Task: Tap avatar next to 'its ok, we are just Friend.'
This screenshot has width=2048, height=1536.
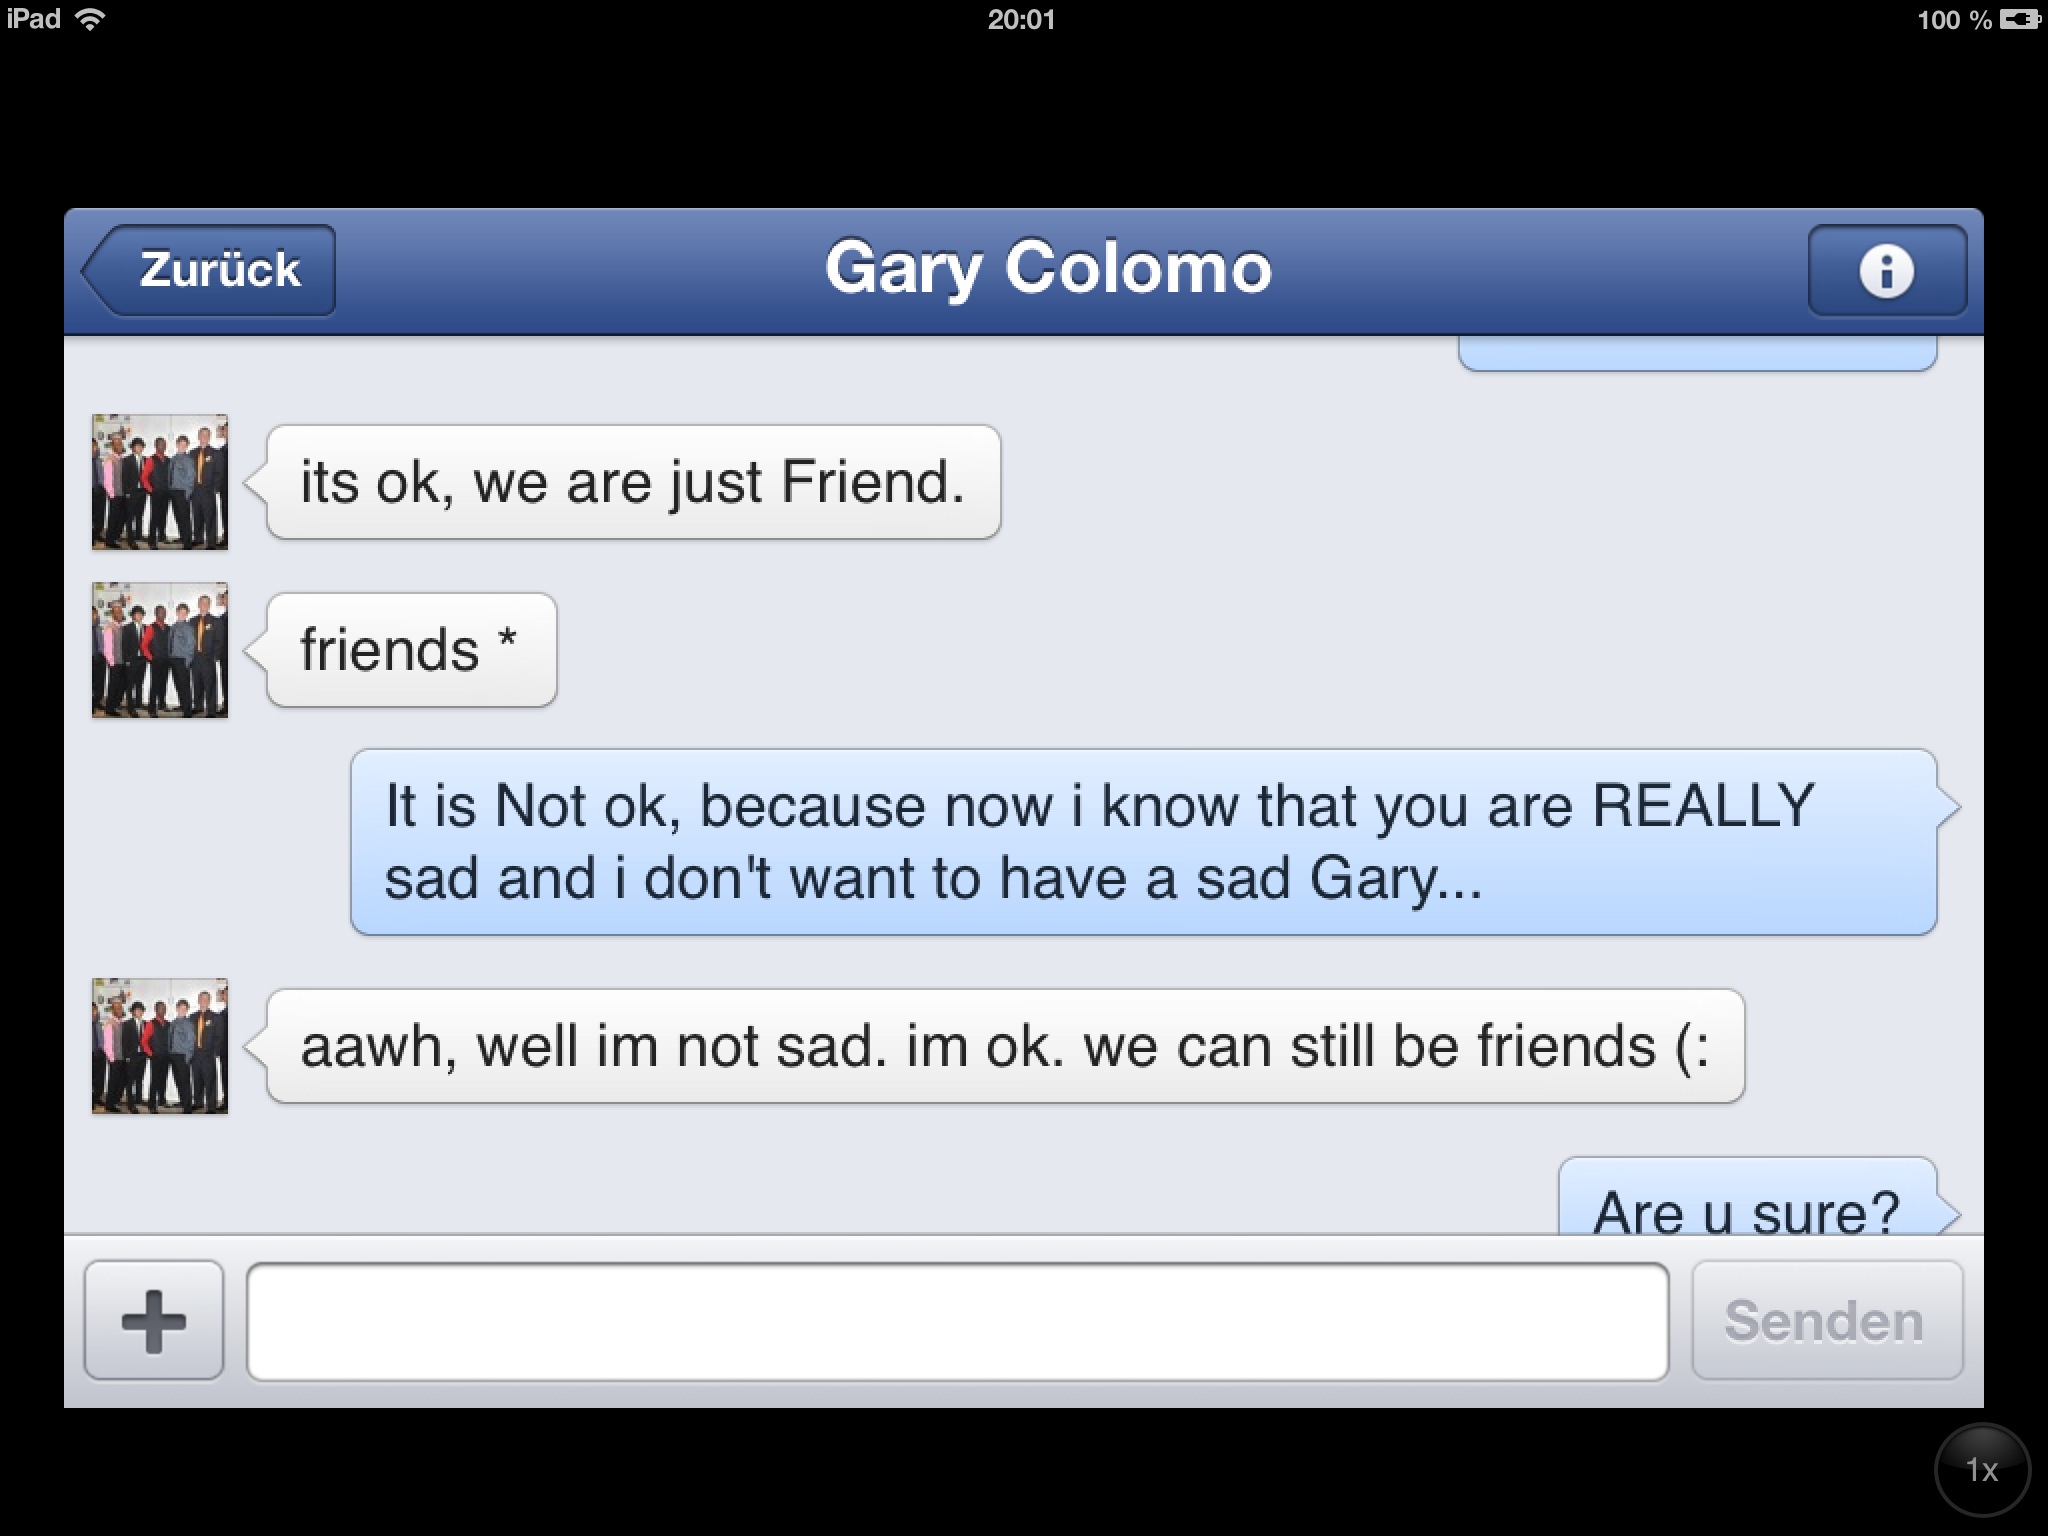Action: (160, 482)
